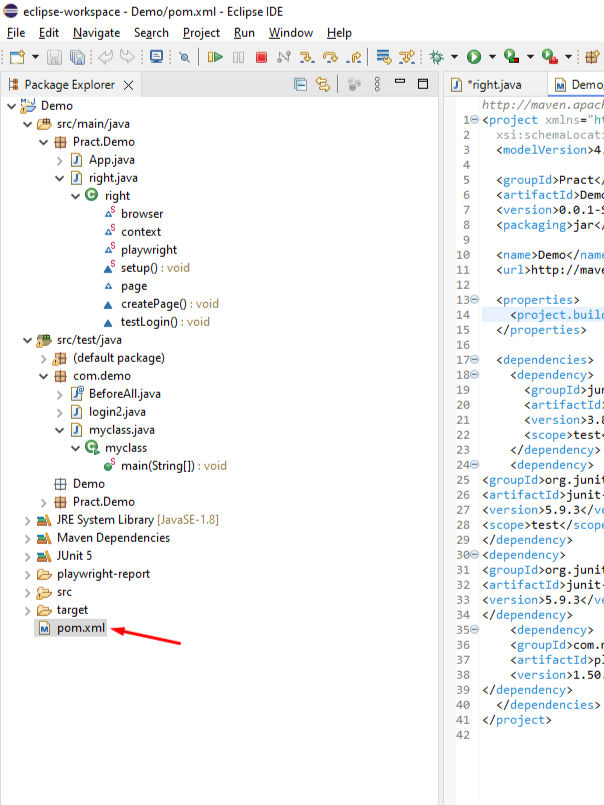This screenshot has width=604, height=805.
Task: Click the green Run button icon
Action: 474,57
